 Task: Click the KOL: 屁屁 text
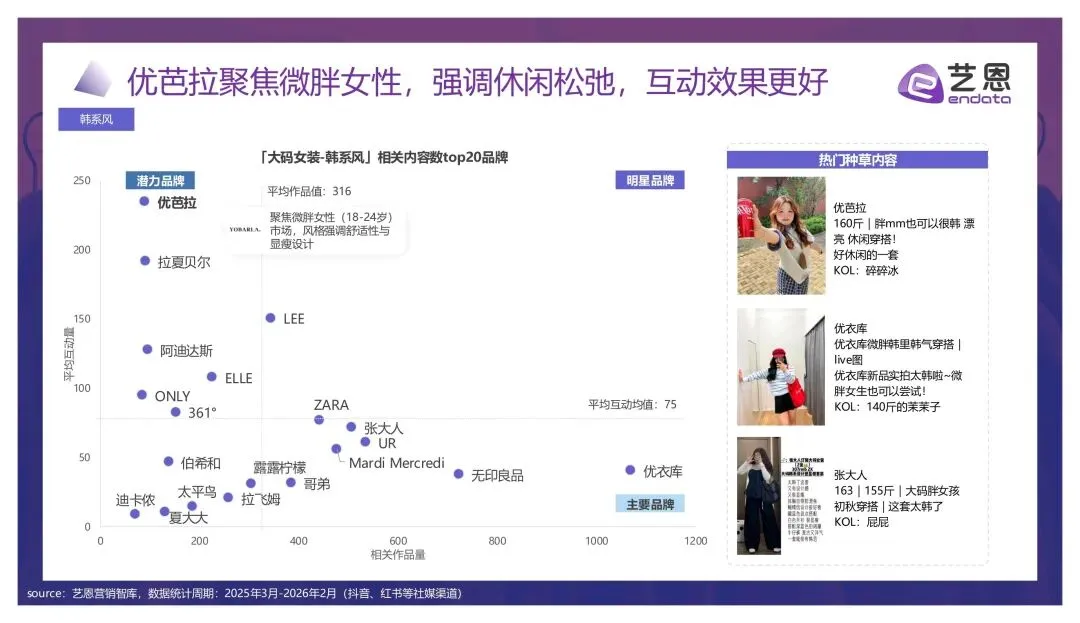861,522
